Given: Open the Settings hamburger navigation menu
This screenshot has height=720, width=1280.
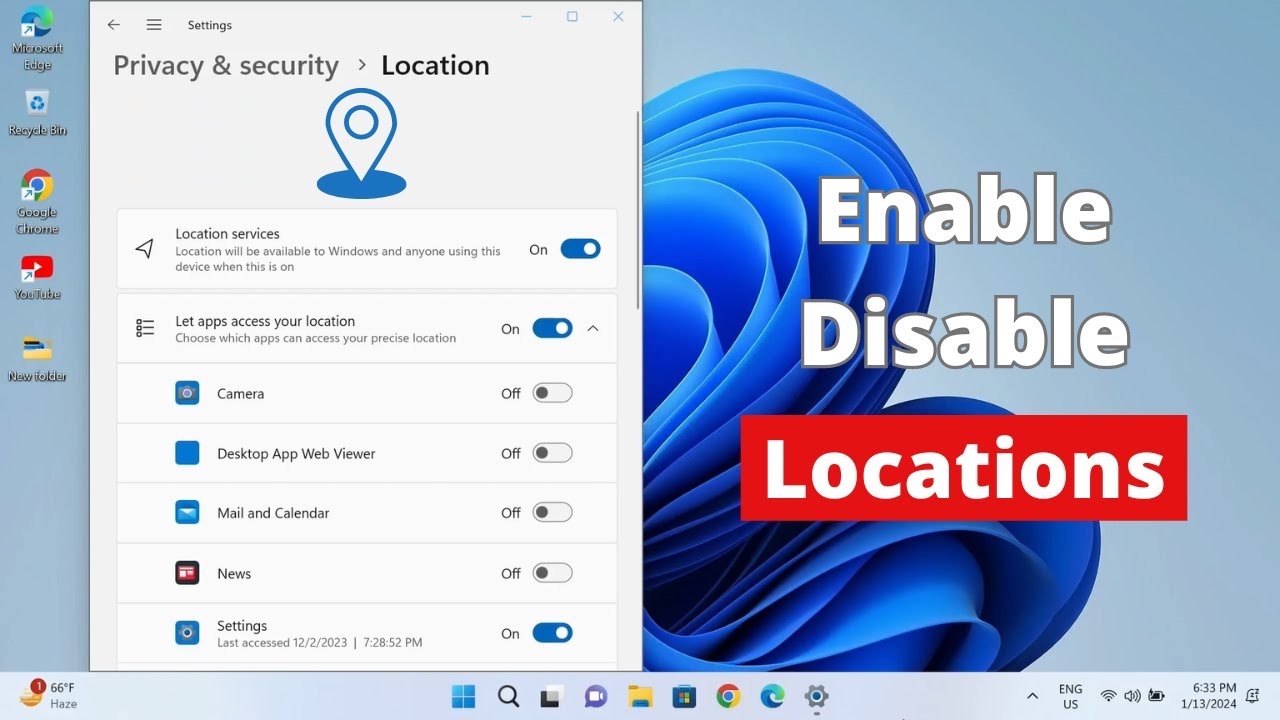Looking at the screenshot, I should 154,24.
